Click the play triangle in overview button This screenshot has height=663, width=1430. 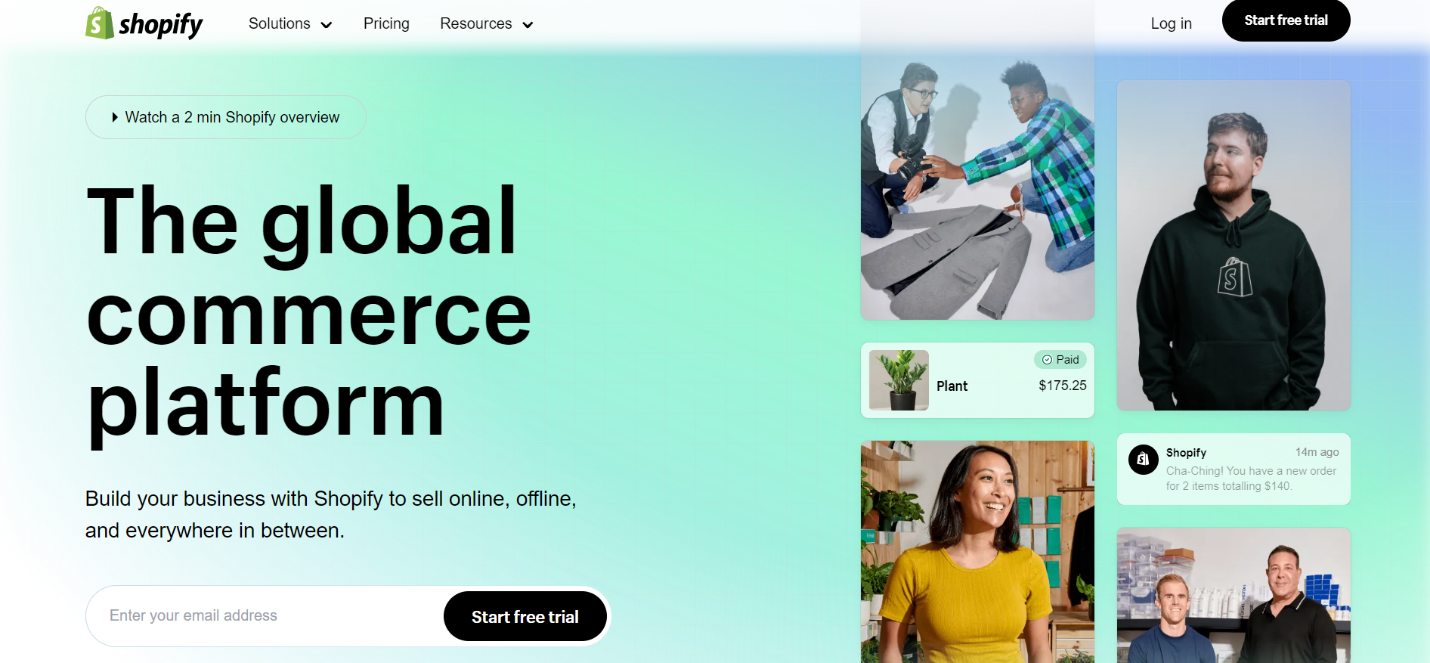tap(115, 117)
